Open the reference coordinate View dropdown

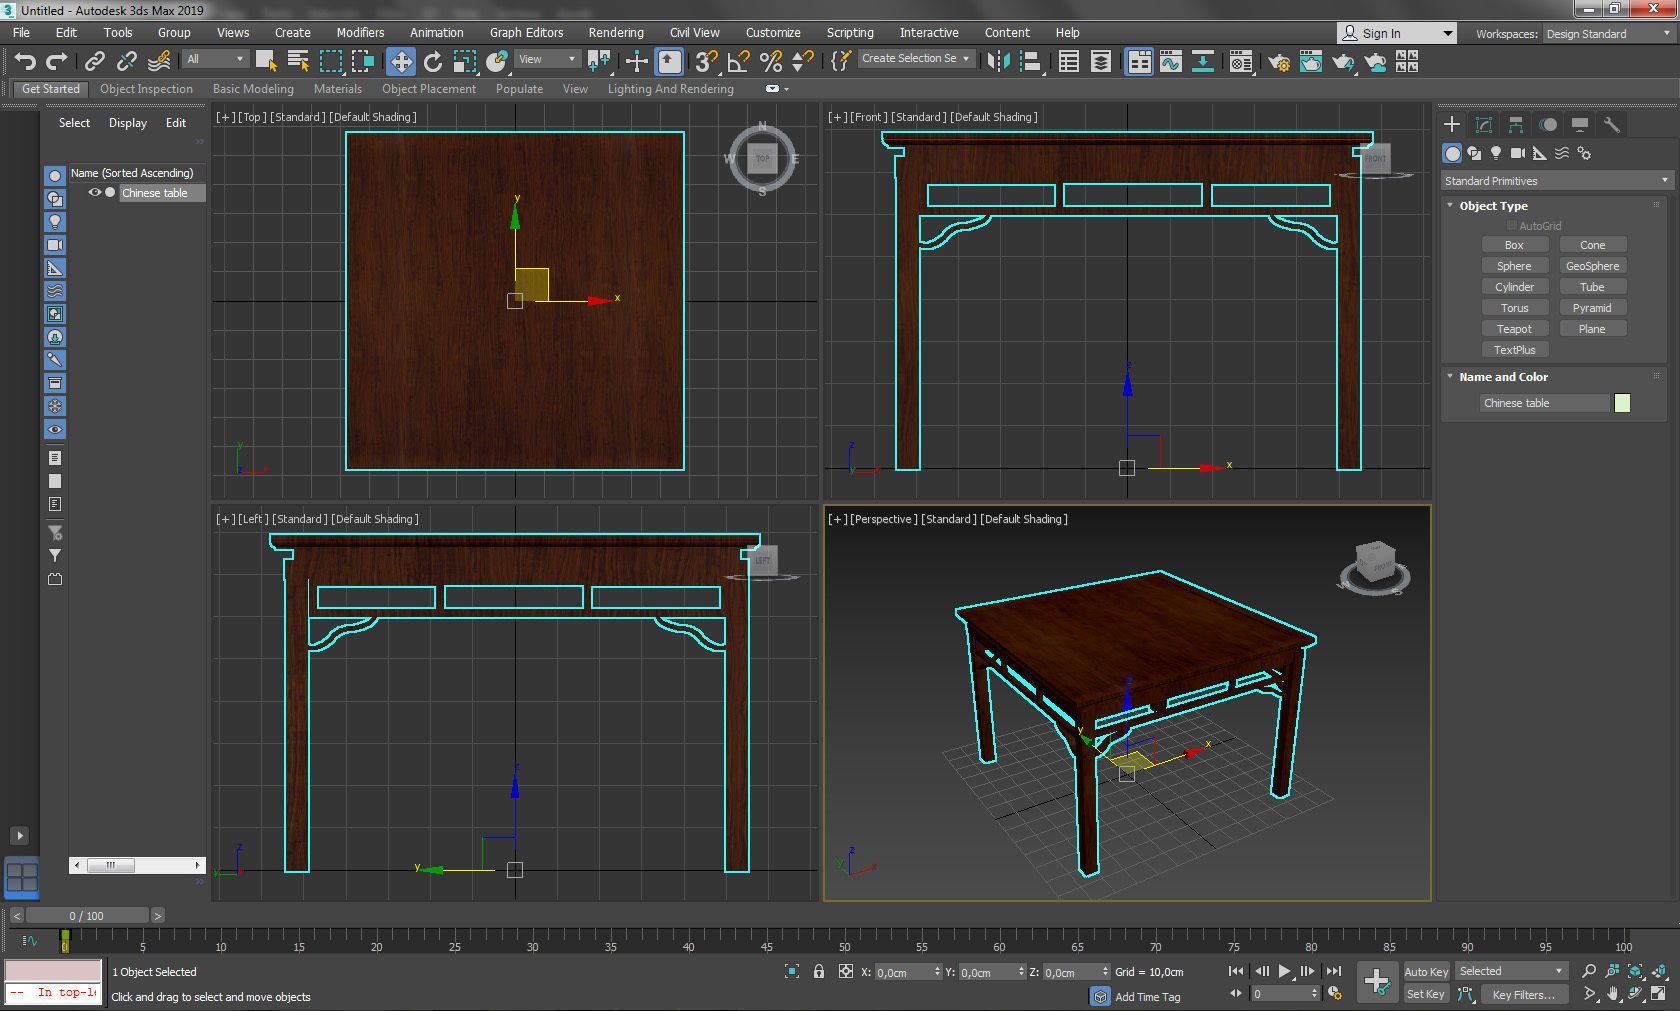pos(547,59)
